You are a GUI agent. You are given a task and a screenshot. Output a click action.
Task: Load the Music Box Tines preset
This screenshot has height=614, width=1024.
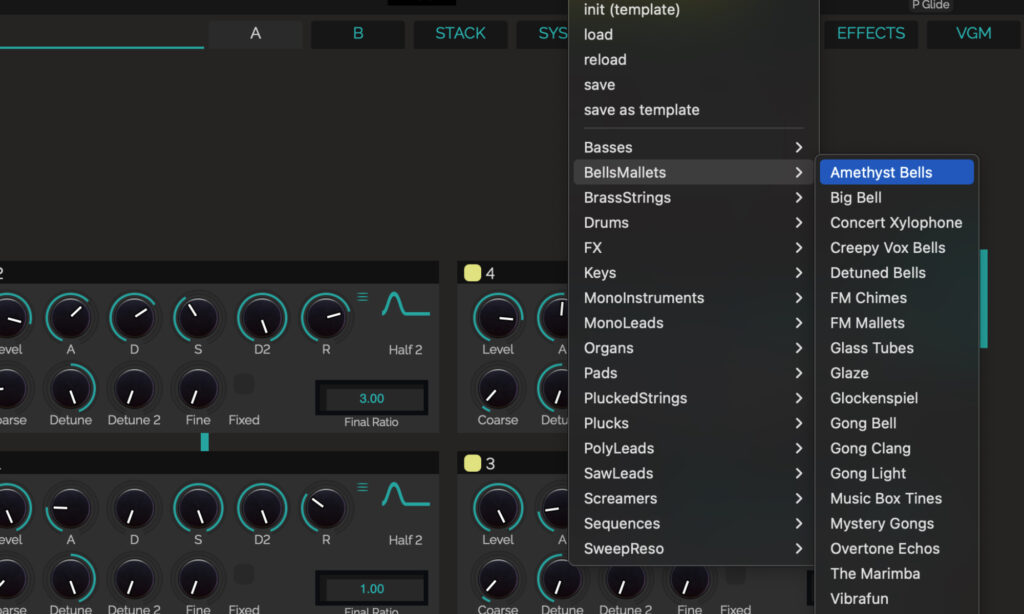click(897, 498)
